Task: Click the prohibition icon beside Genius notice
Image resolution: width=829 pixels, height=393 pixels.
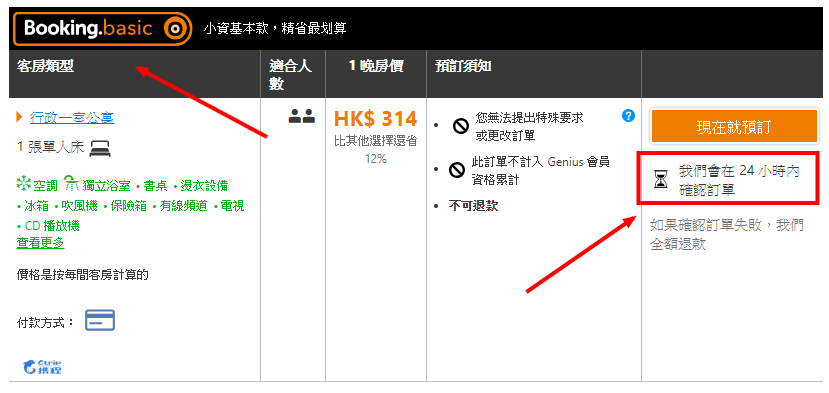Action: (x=456, y=170)
